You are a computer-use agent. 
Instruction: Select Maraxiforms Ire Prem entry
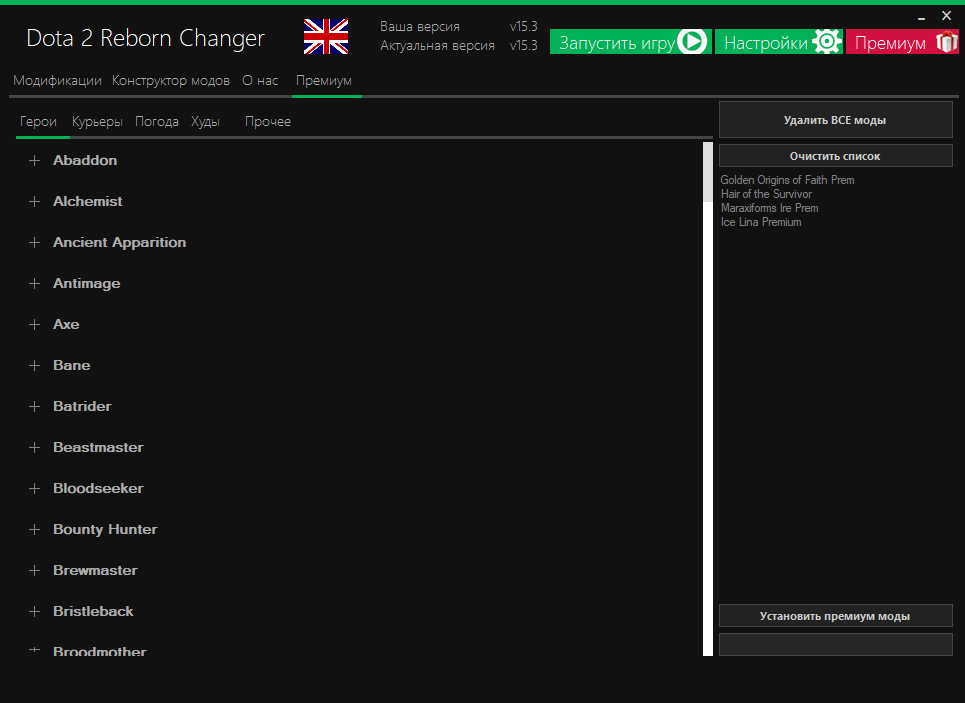[769, 208]
